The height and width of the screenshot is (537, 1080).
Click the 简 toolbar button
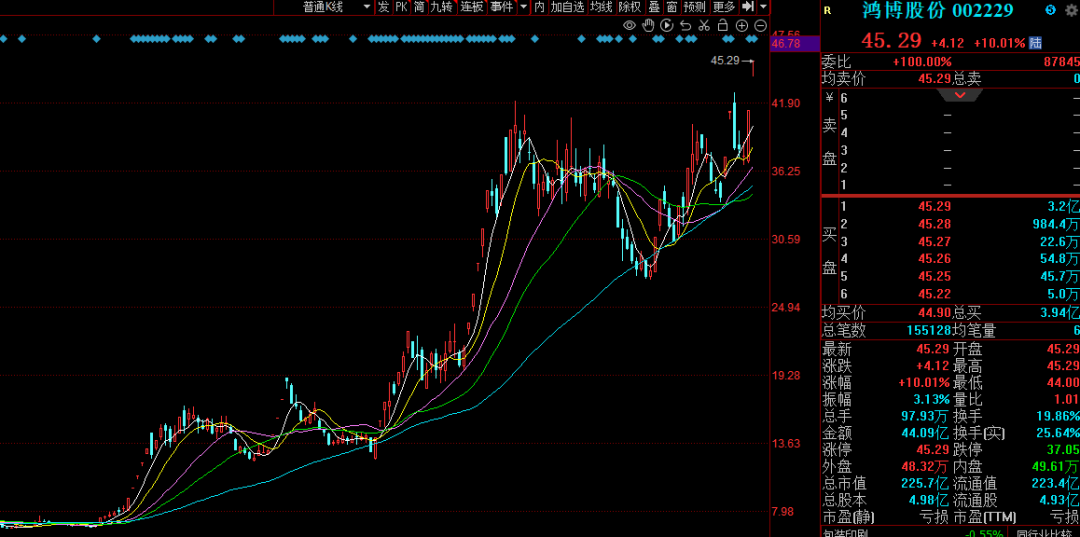pyautogui.click(x=419, y=7)
